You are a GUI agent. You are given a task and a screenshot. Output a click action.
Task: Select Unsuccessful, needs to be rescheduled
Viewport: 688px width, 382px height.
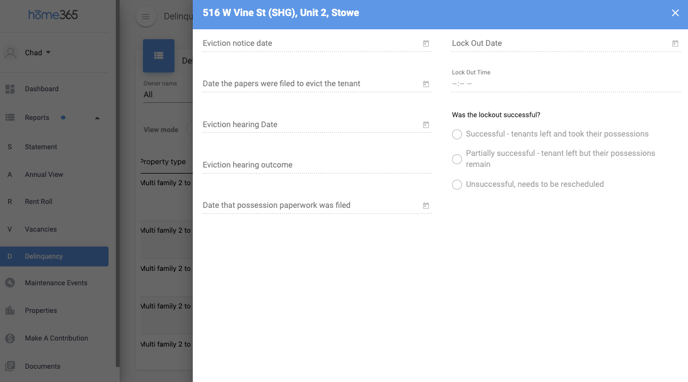[x=457, y=184]
